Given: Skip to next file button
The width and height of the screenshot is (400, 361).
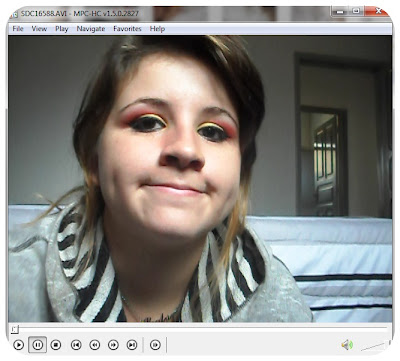Looking at the screenshot, I should click(132, 345).
